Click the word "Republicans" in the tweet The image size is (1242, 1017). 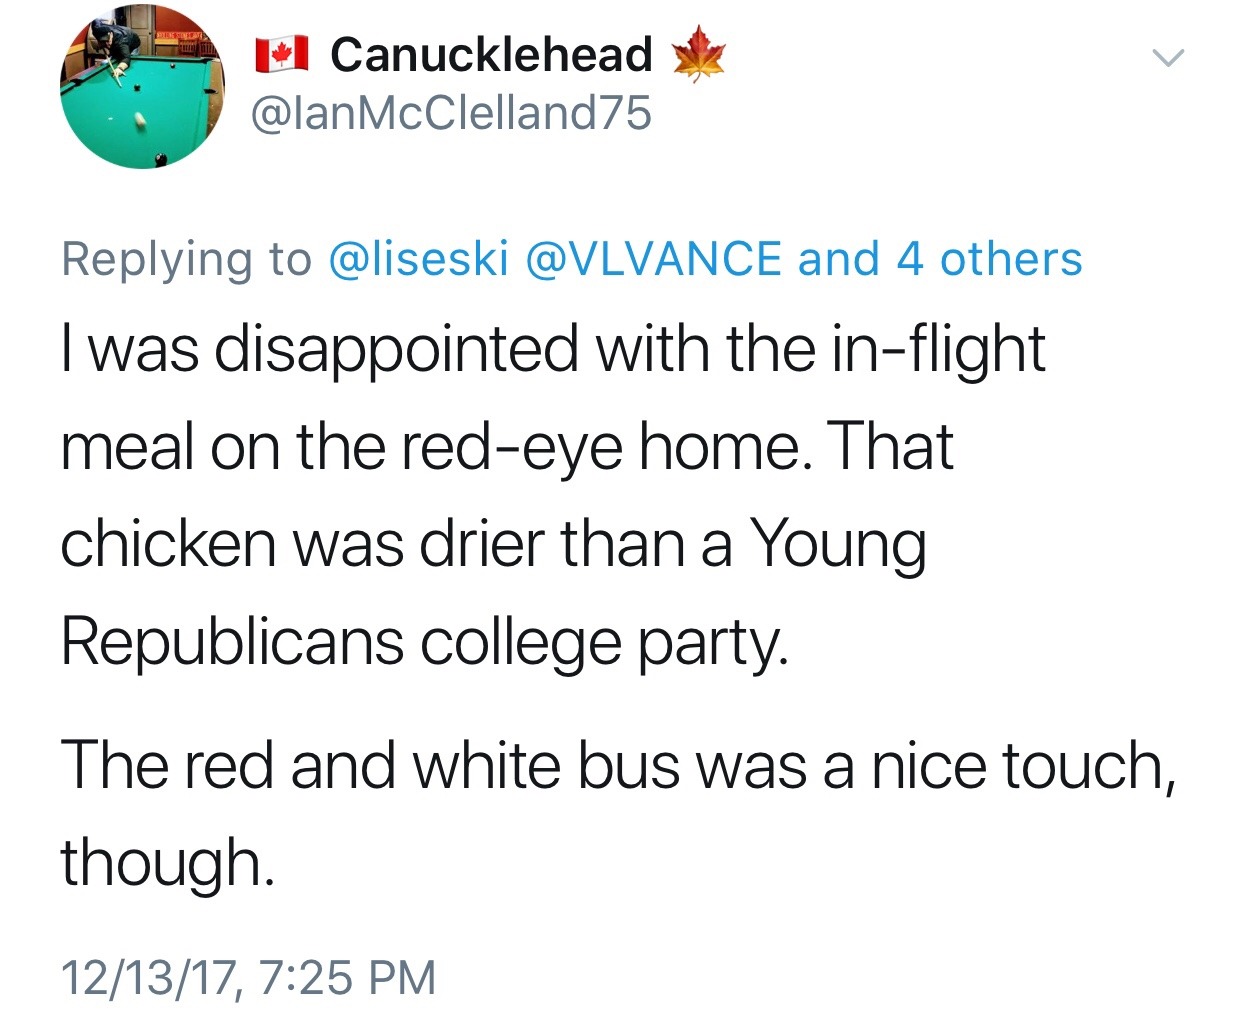[232, 641]
